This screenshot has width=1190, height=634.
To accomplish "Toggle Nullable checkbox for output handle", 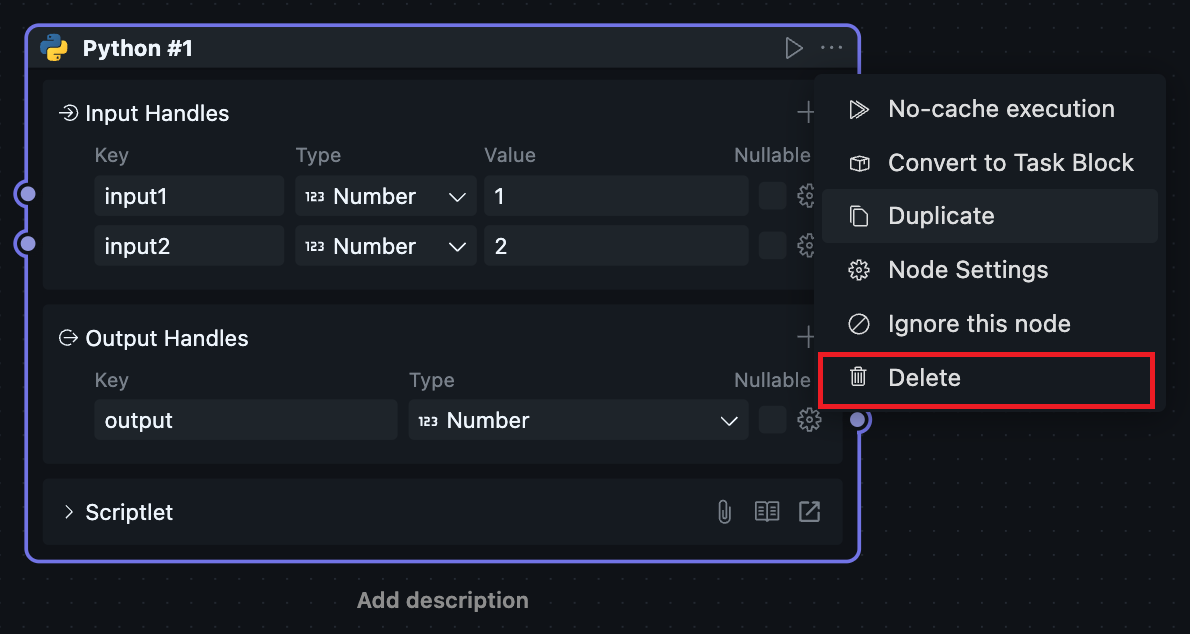I will click(x=772, y=420).
